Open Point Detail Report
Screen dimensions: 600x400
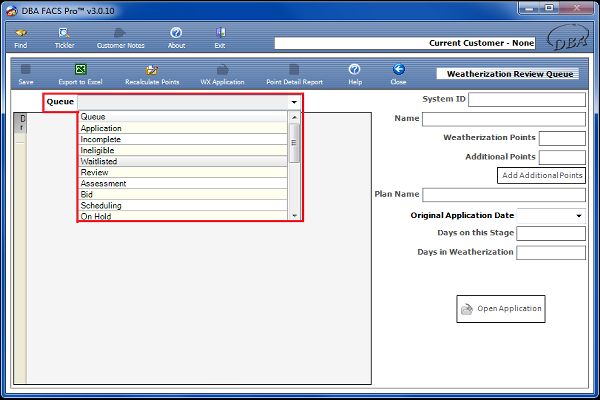(x=294, y=75)
